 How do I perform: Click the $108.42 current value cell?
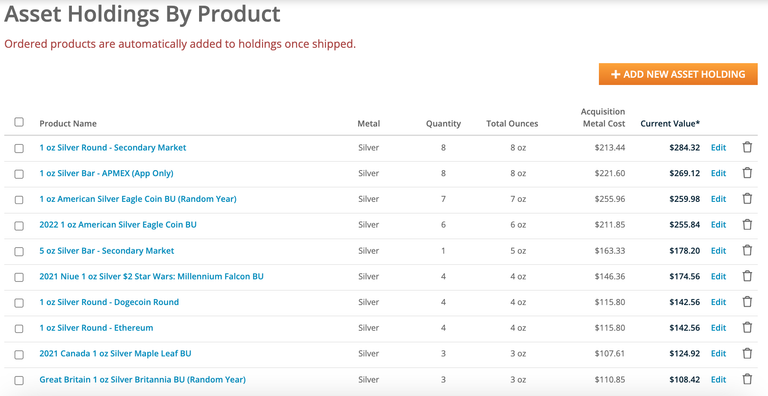pos(685,379)
